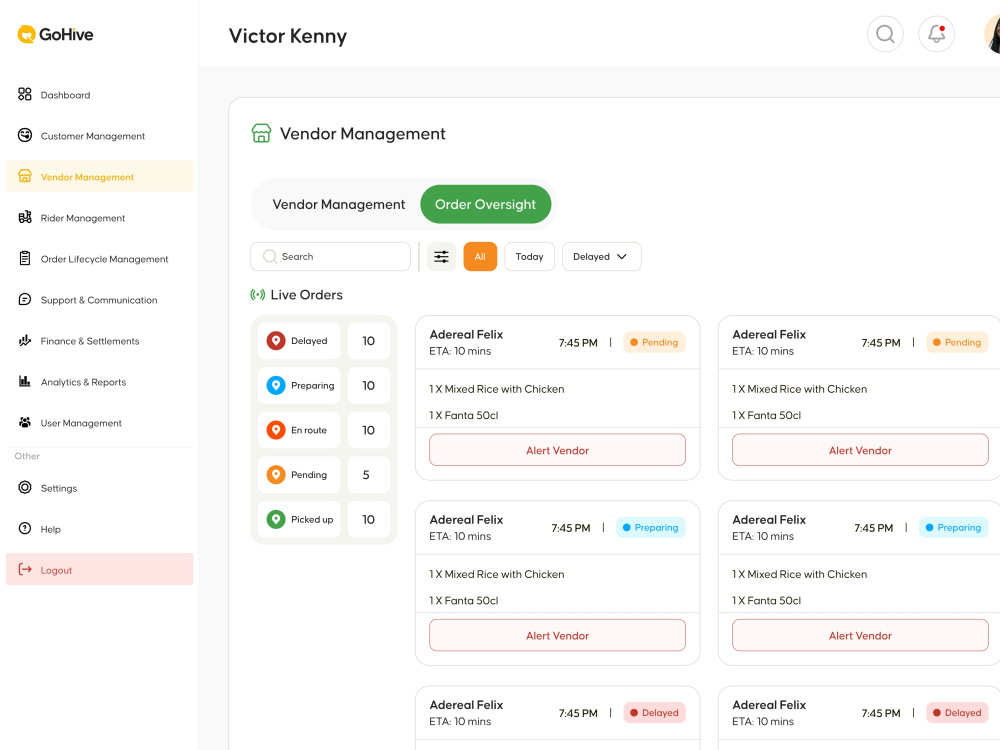The height and width of the screenshot is (750, 1000).
Task: Go to Rider Management menu item
Action: (99, 217)
